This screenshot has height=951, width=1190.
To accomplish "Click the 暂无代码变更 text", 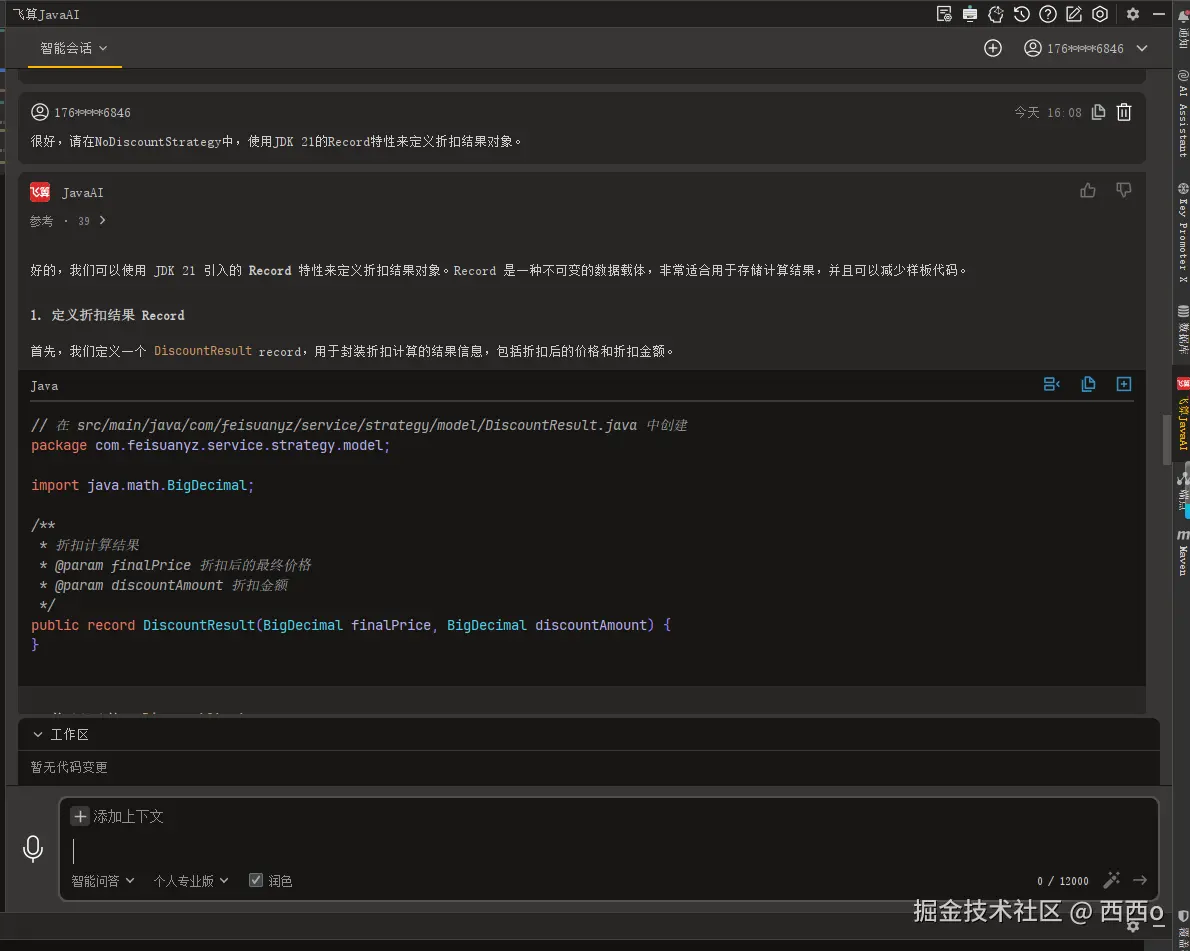I will [x=69, y=767].
